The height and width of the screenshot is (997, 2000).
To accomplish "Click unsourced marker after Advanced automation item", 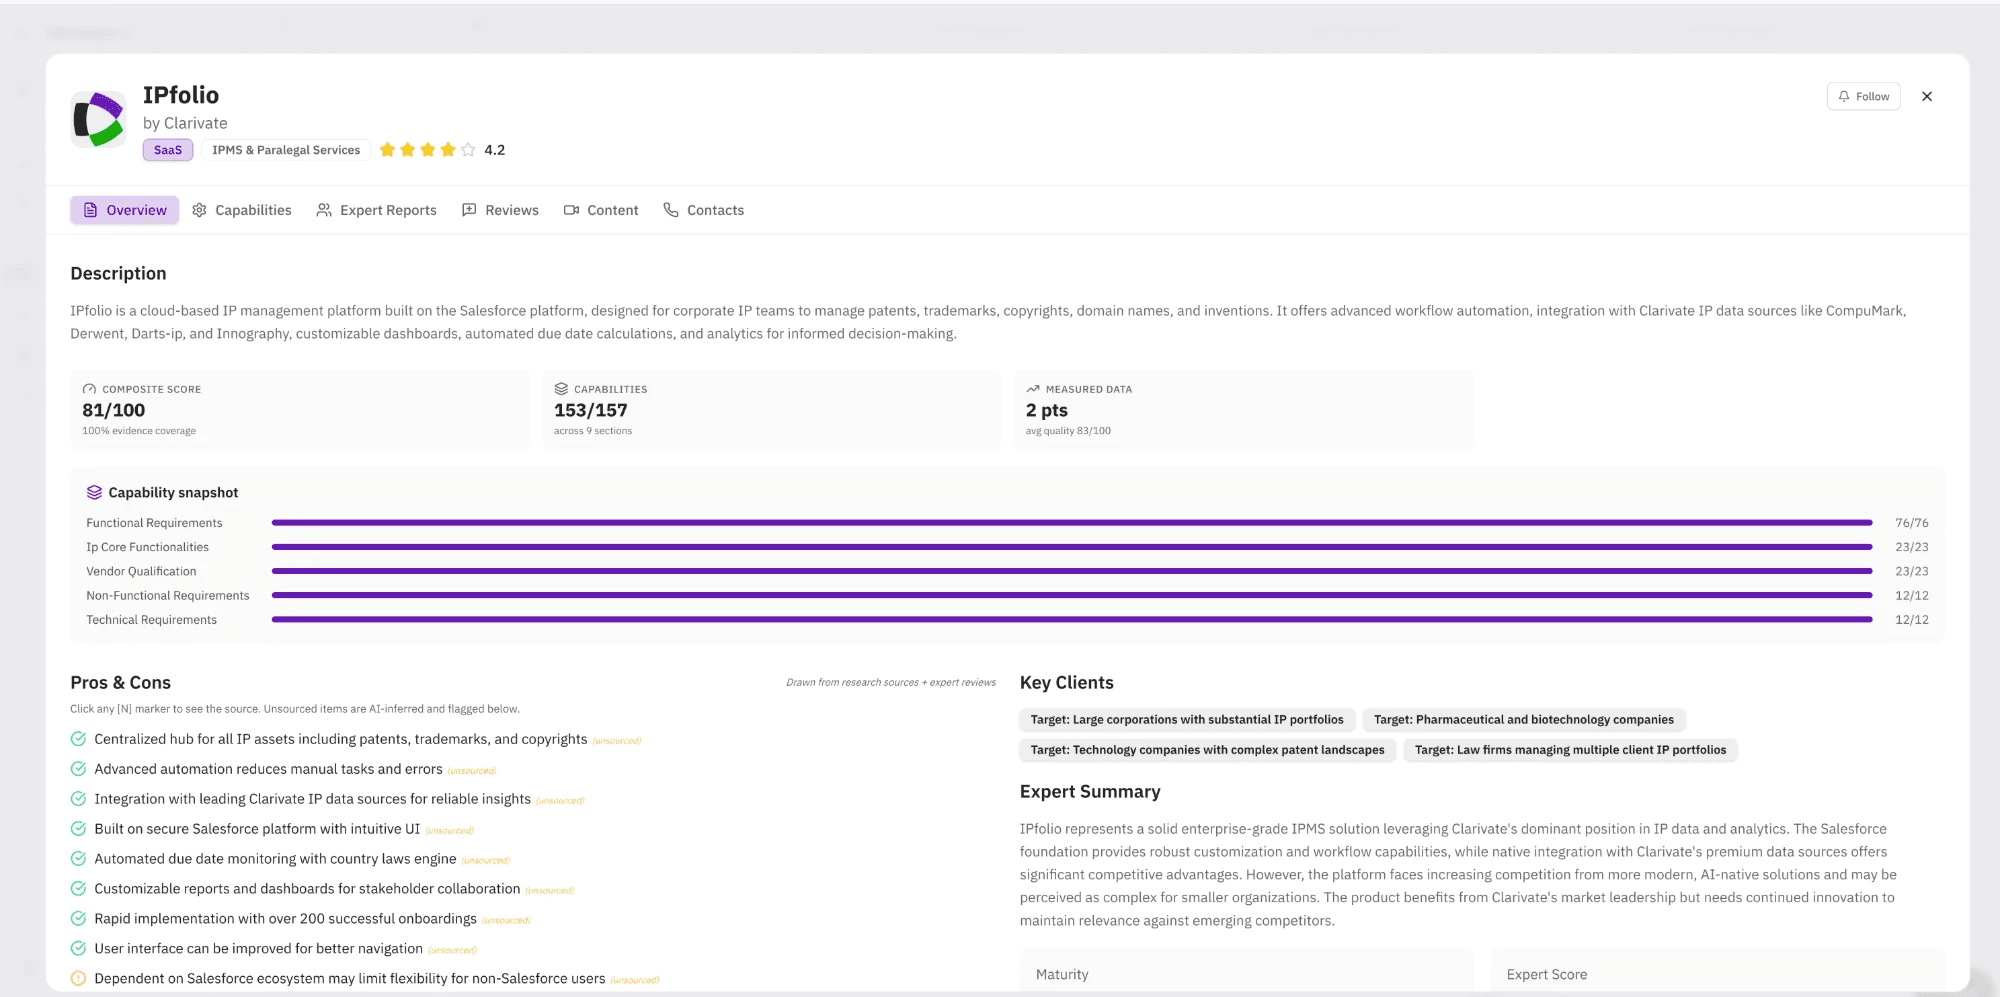I will click(x=471, y=771).
